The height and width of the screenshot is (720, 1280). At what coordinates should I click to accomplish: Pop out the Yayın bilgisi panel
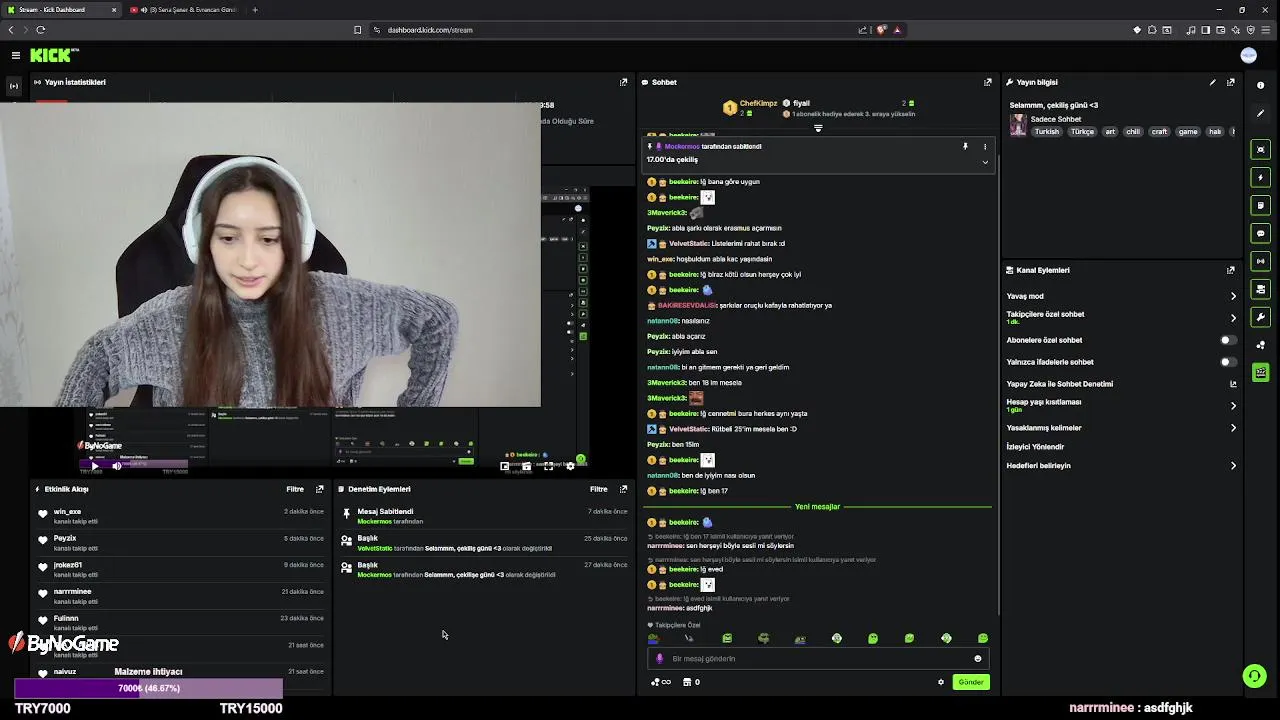tap(1231, 82)
